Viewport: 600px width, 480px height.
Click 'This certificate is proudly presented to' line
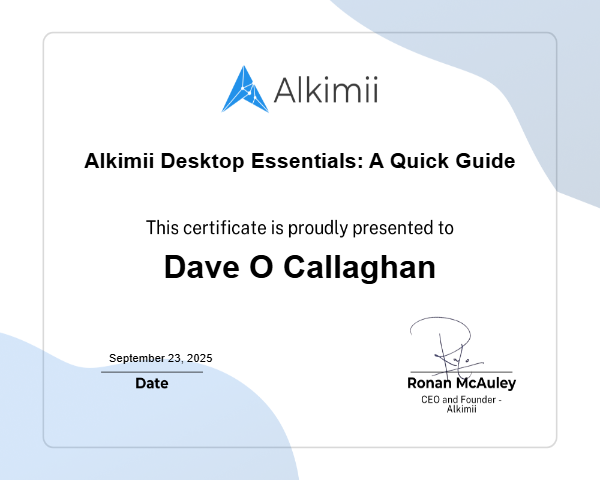pos(300,228)
